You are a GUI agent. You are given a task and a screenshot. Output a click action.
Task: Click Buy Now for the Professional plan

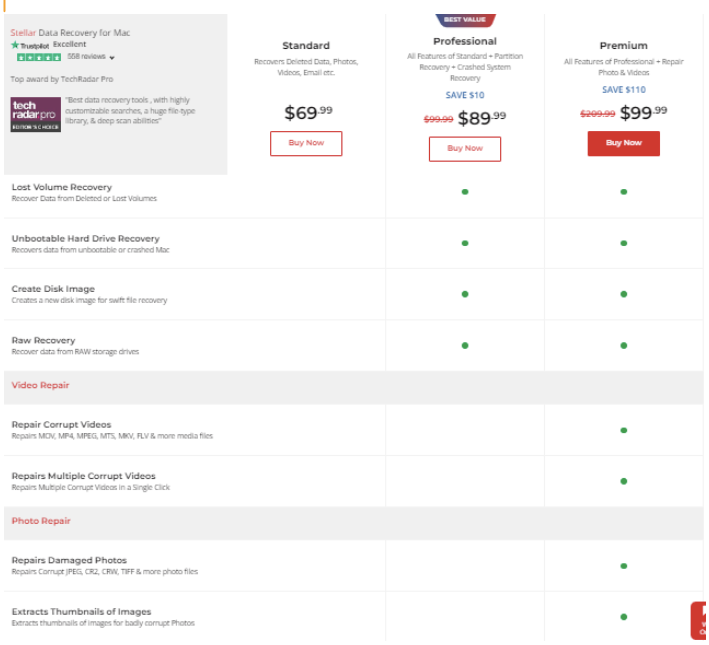pos(465,148)
